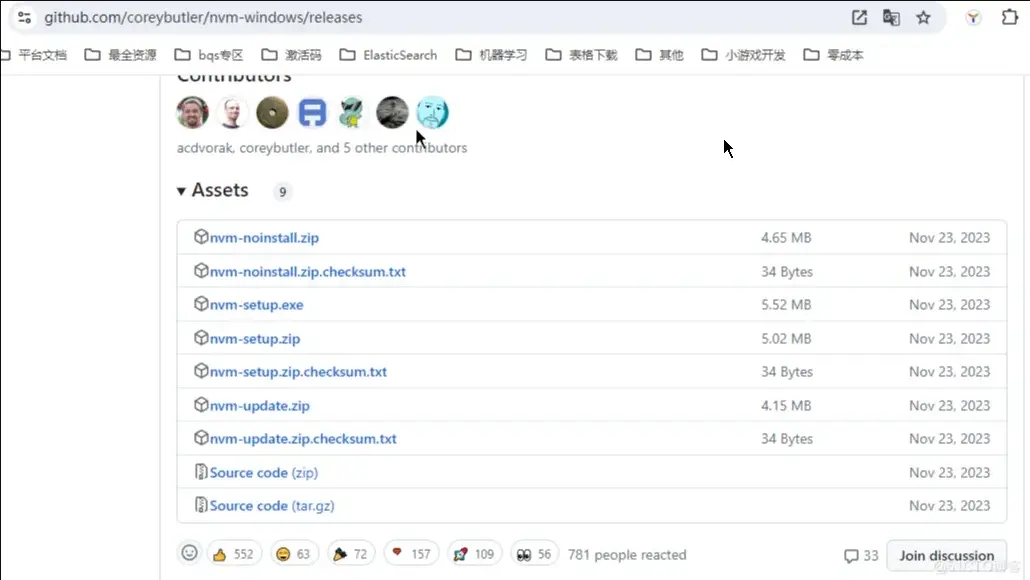The height and width of the screenshot is (580, 1030).
Task: Open the ElasticSearch bookmark folder
Action: (388, 55)
